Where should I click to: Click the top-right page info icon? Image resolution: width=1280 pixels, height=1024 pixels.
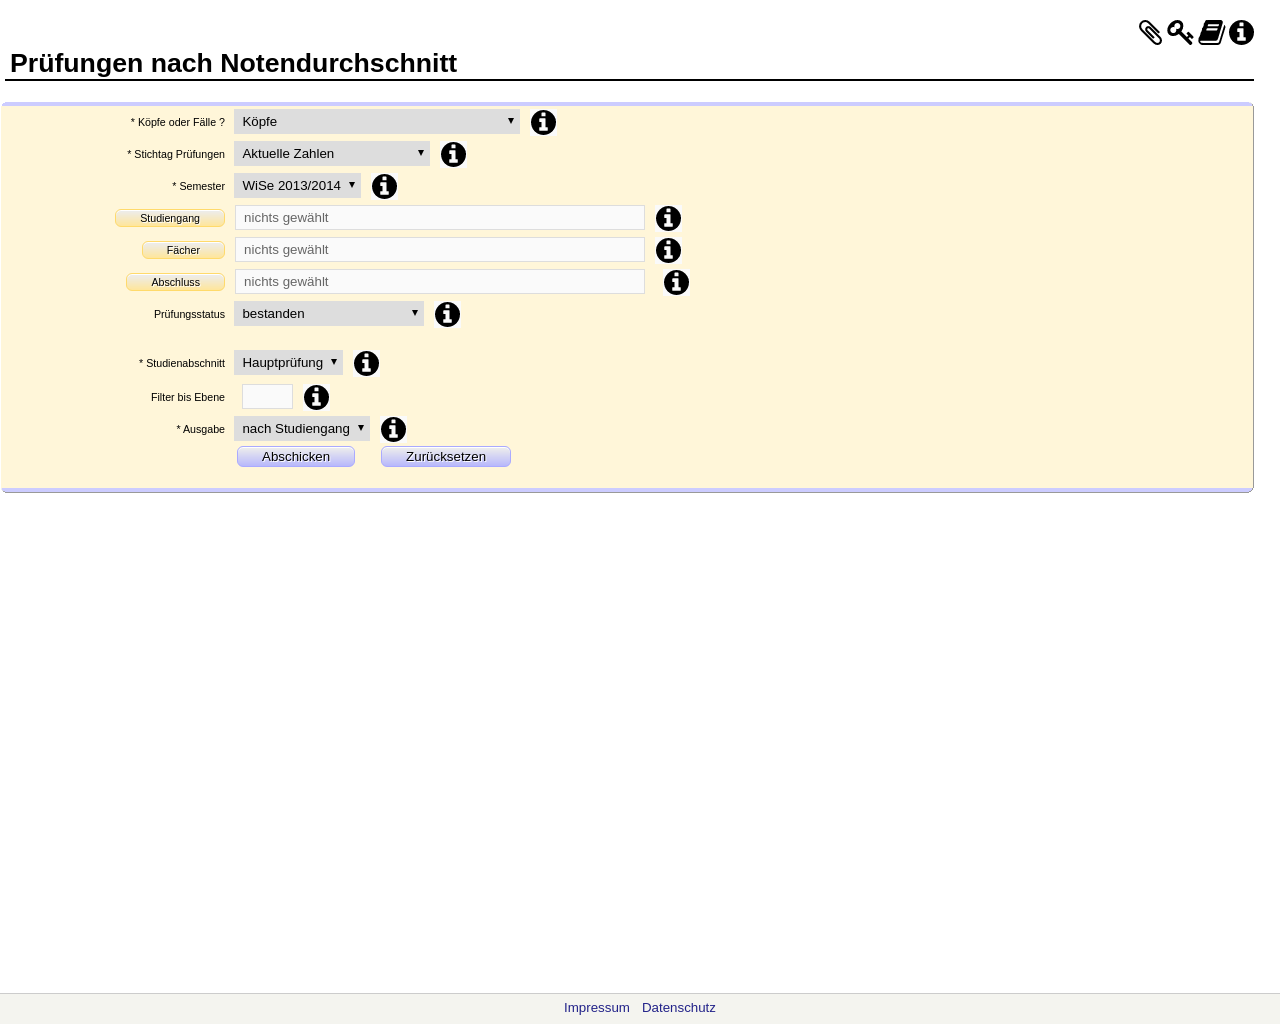(x=1241, y=33)
